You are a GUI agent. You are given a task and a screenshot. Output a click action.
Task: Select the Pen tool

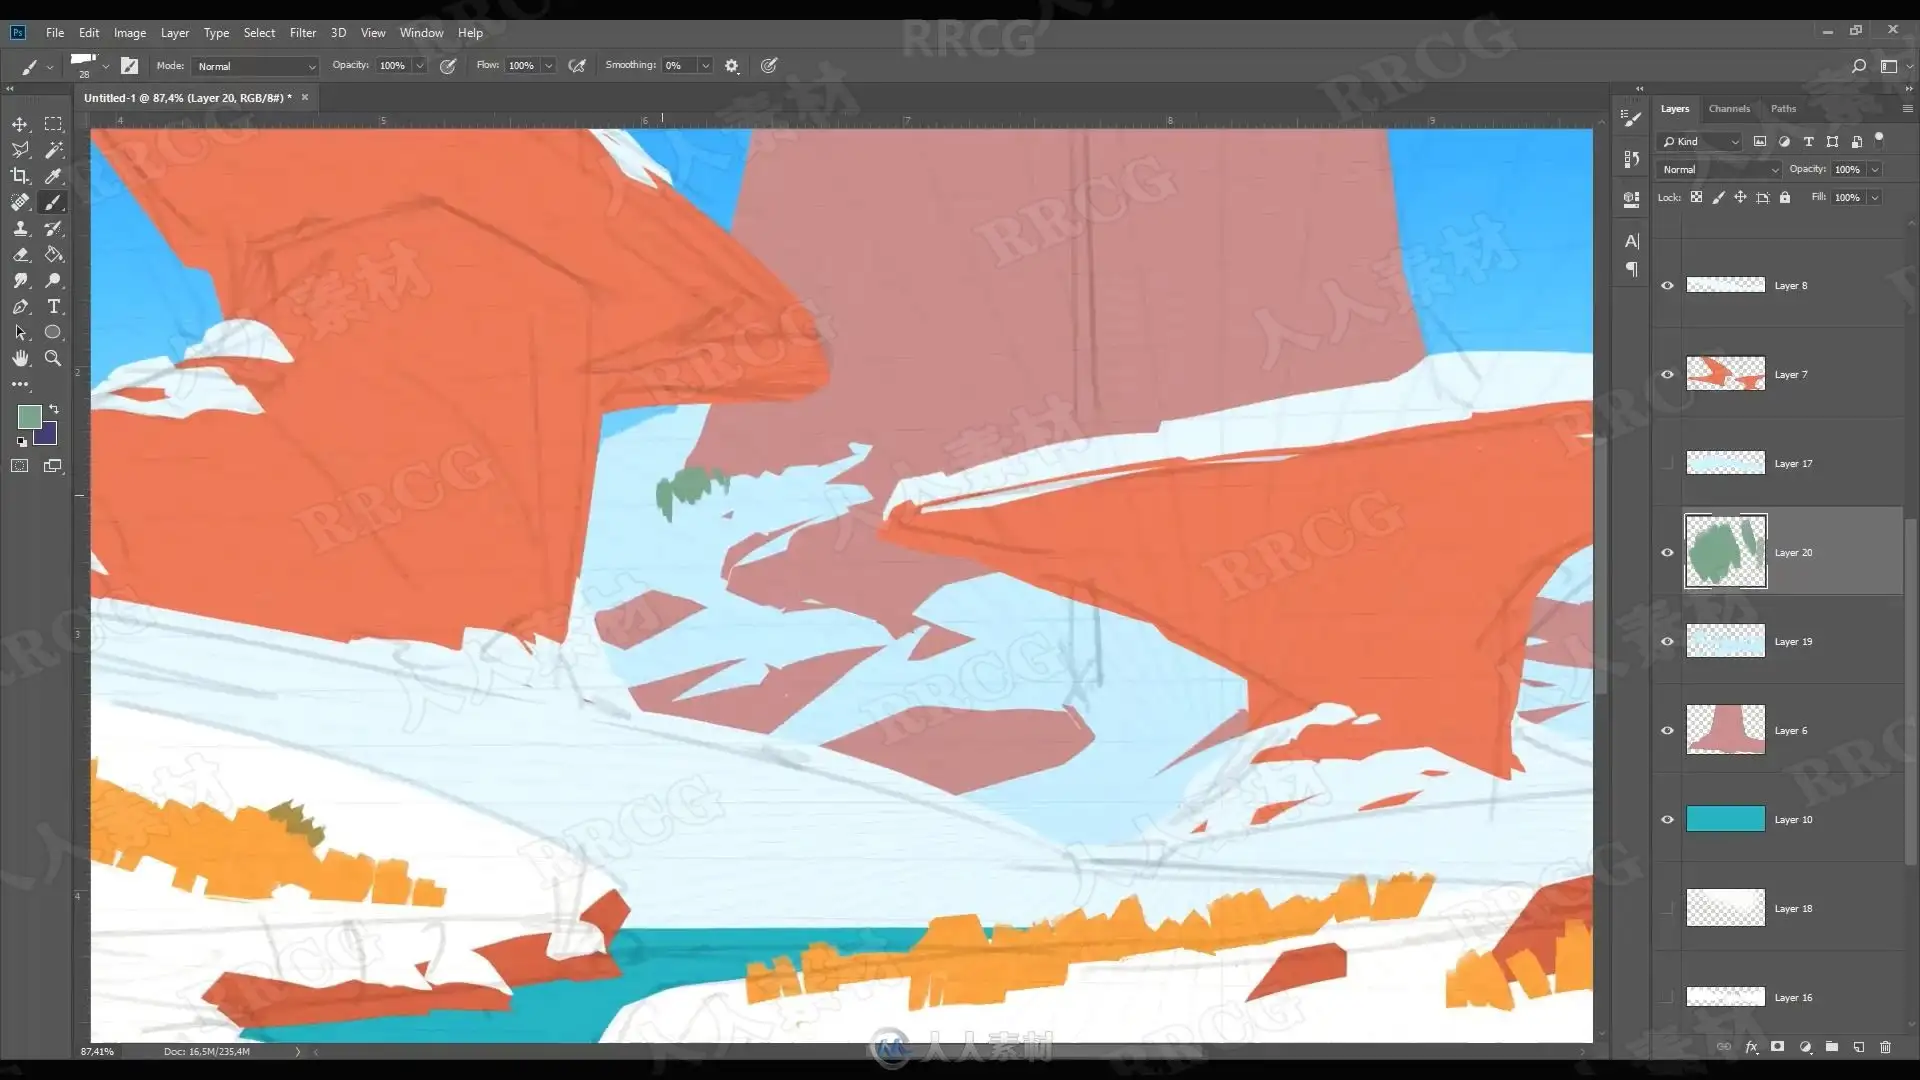tap(20, 306)
